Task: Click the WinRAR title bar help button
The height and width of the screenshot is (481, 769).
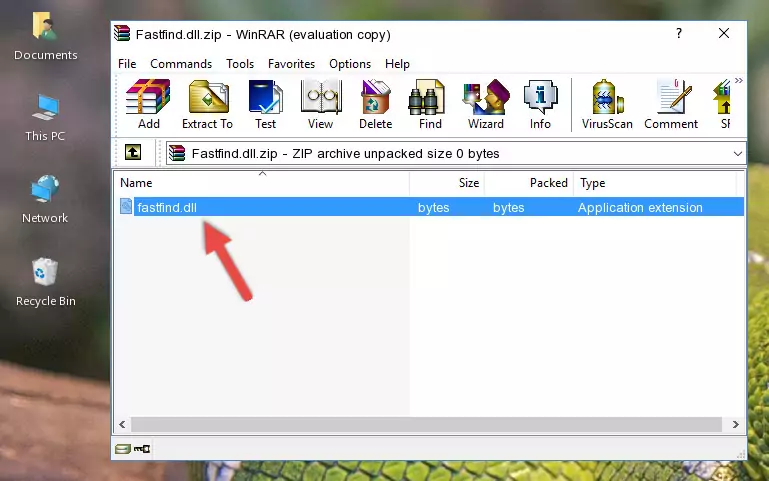Action: (679, 33)
